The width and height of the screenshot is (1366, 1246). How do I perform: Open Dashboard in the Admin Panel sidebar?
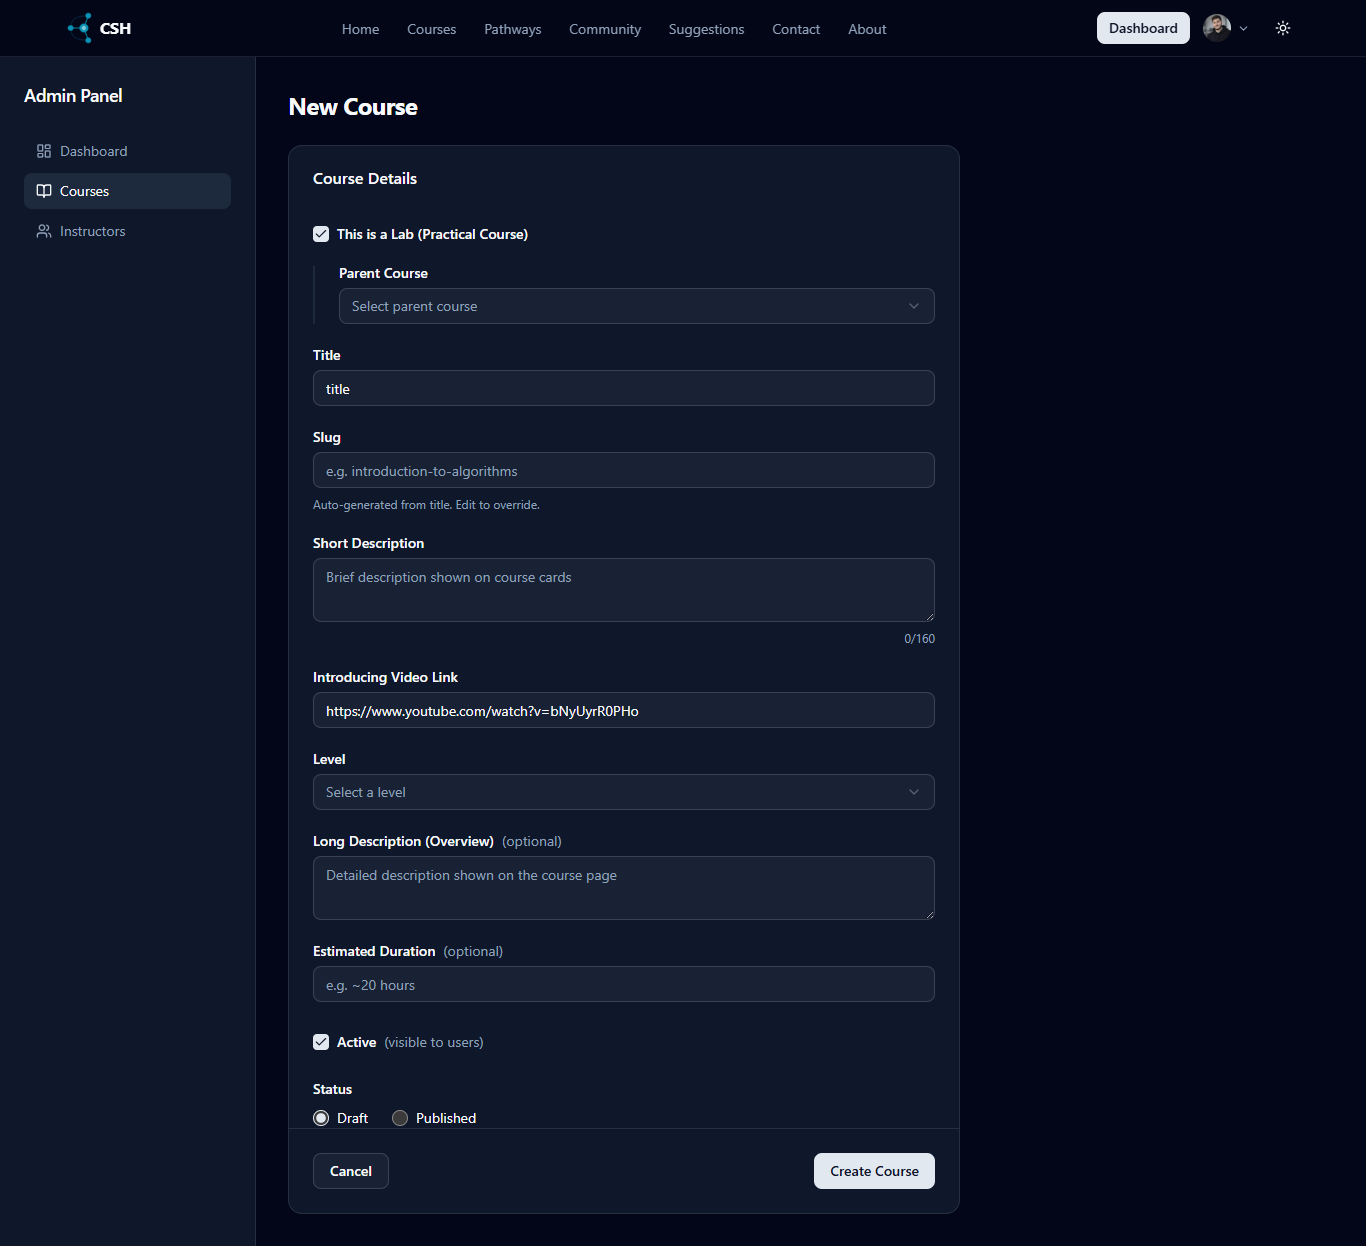pos(127,151)
